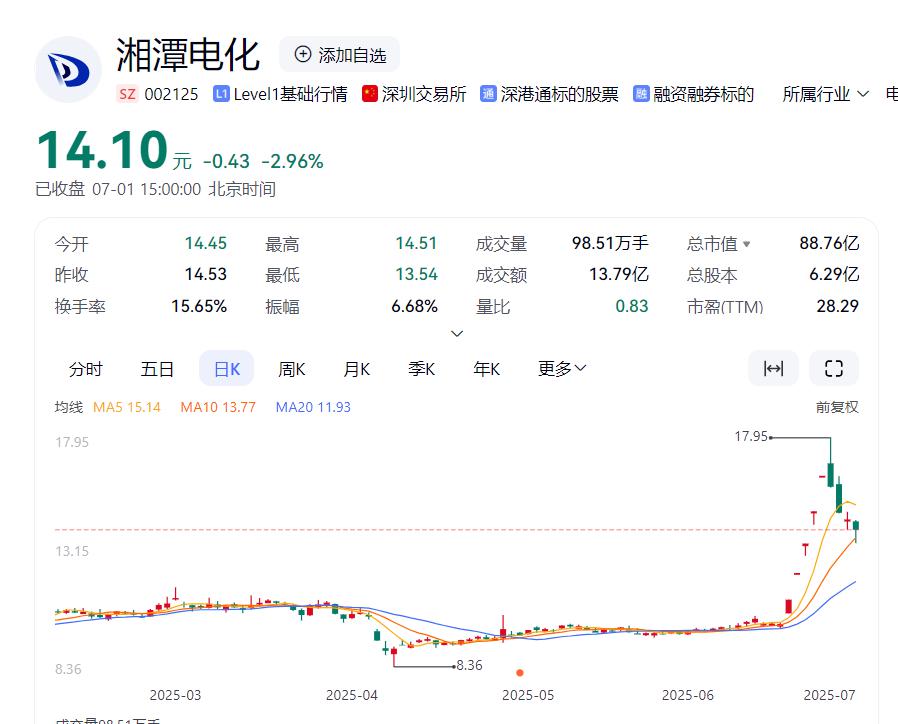Click the 通 深港通标的股票 icon
The width and height of the screenshot is (898, 724).
489,94
